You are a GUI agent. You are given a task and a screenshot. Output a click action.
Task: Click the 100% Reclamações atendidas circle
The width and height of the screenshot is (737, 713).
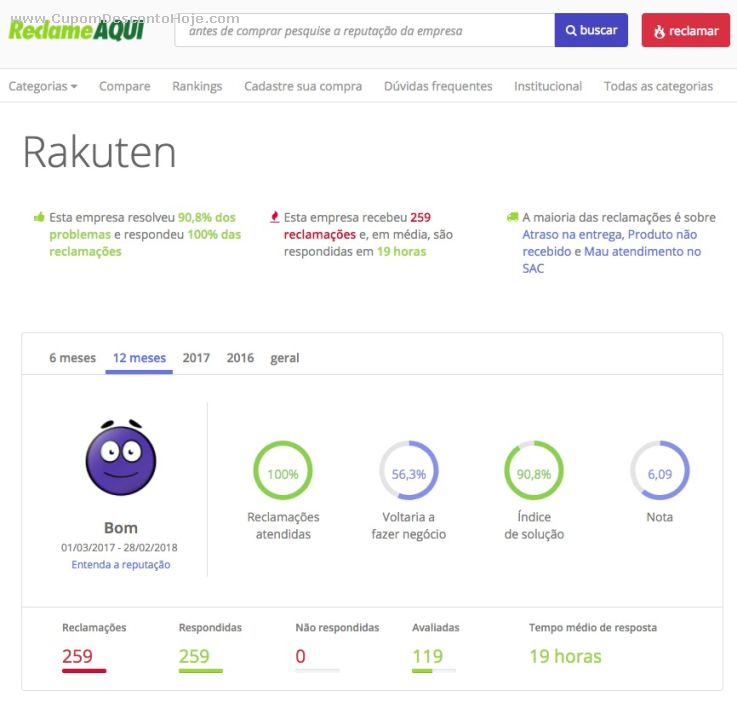[x=283, y=471]
